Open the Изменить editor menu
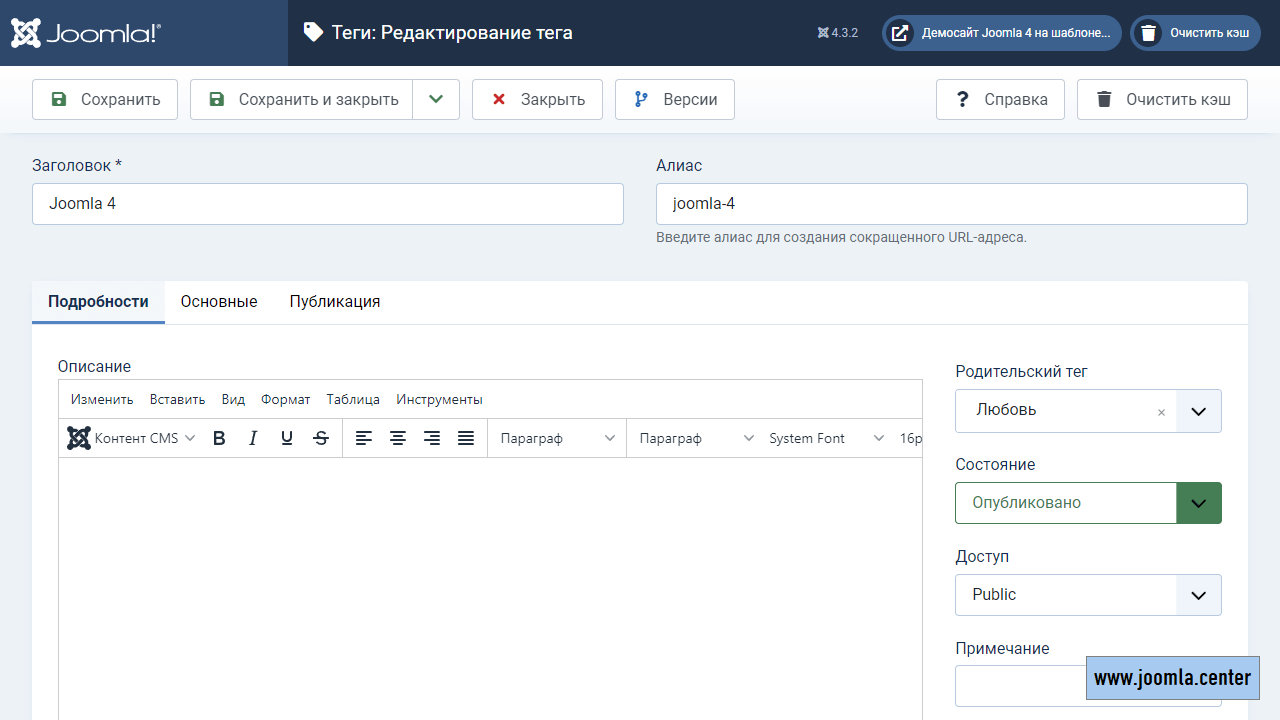This screenshot has height=720, width=1280. (102, 399)
